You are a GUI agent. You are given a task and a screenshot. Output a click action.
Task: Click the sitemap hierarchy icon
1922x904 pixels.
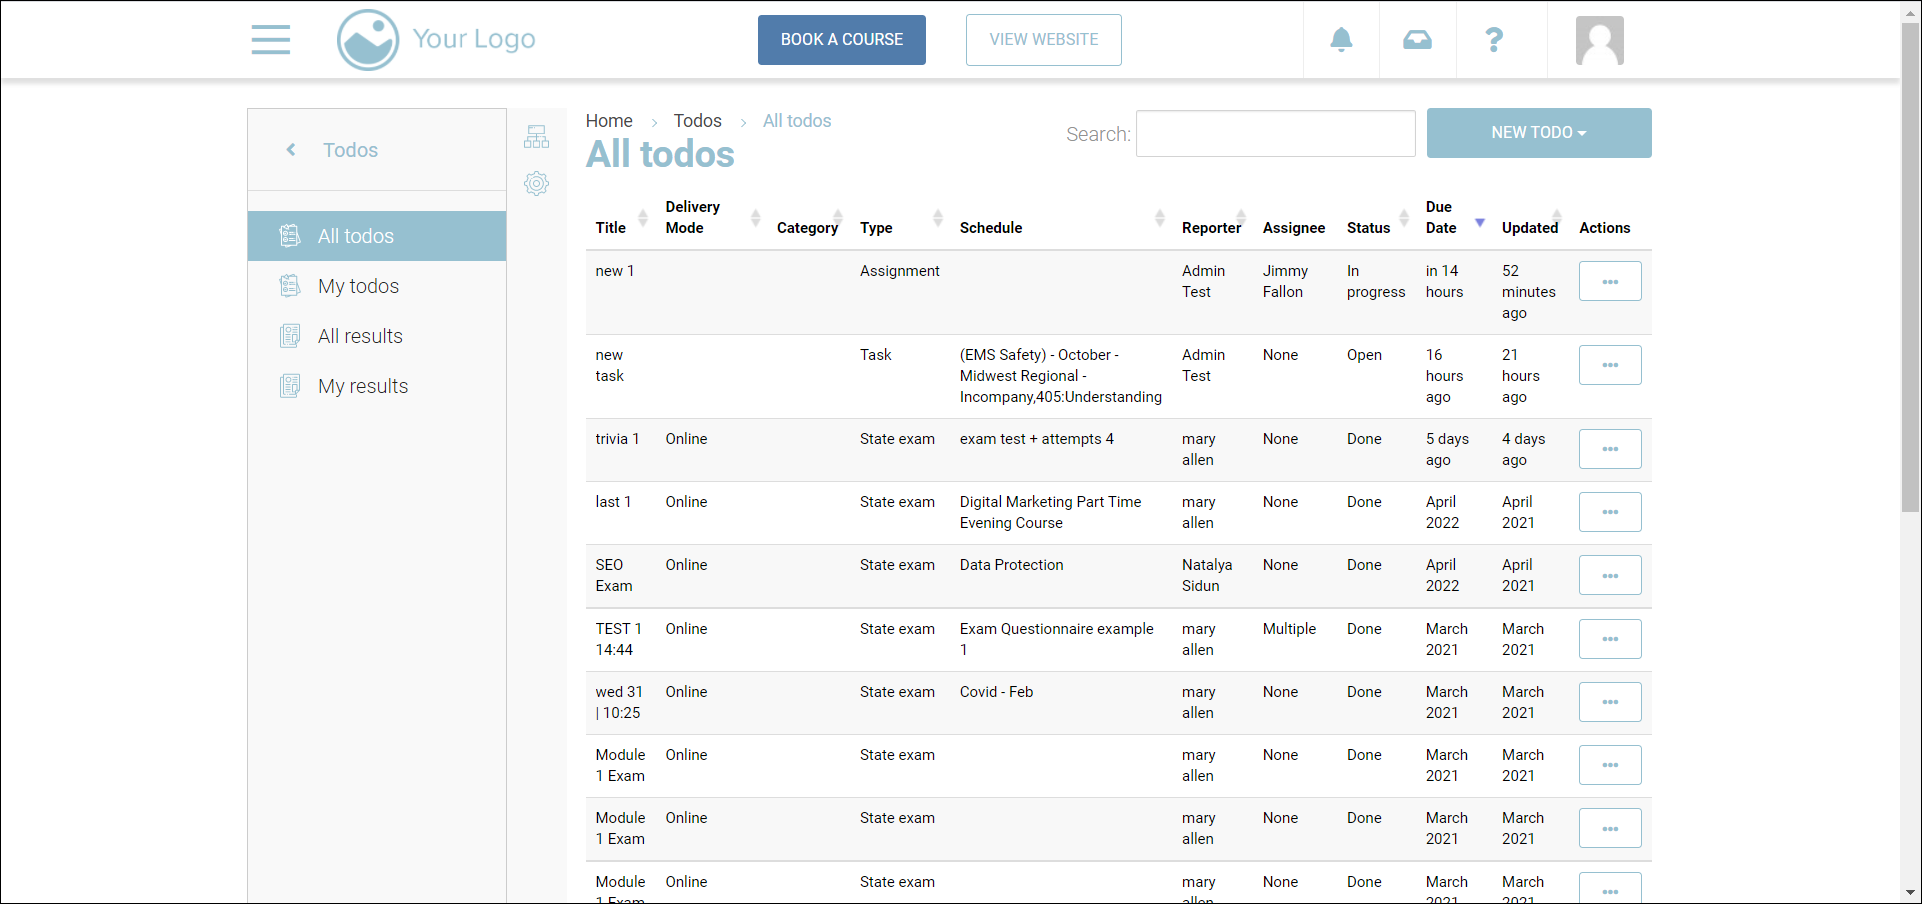point(537,137)
